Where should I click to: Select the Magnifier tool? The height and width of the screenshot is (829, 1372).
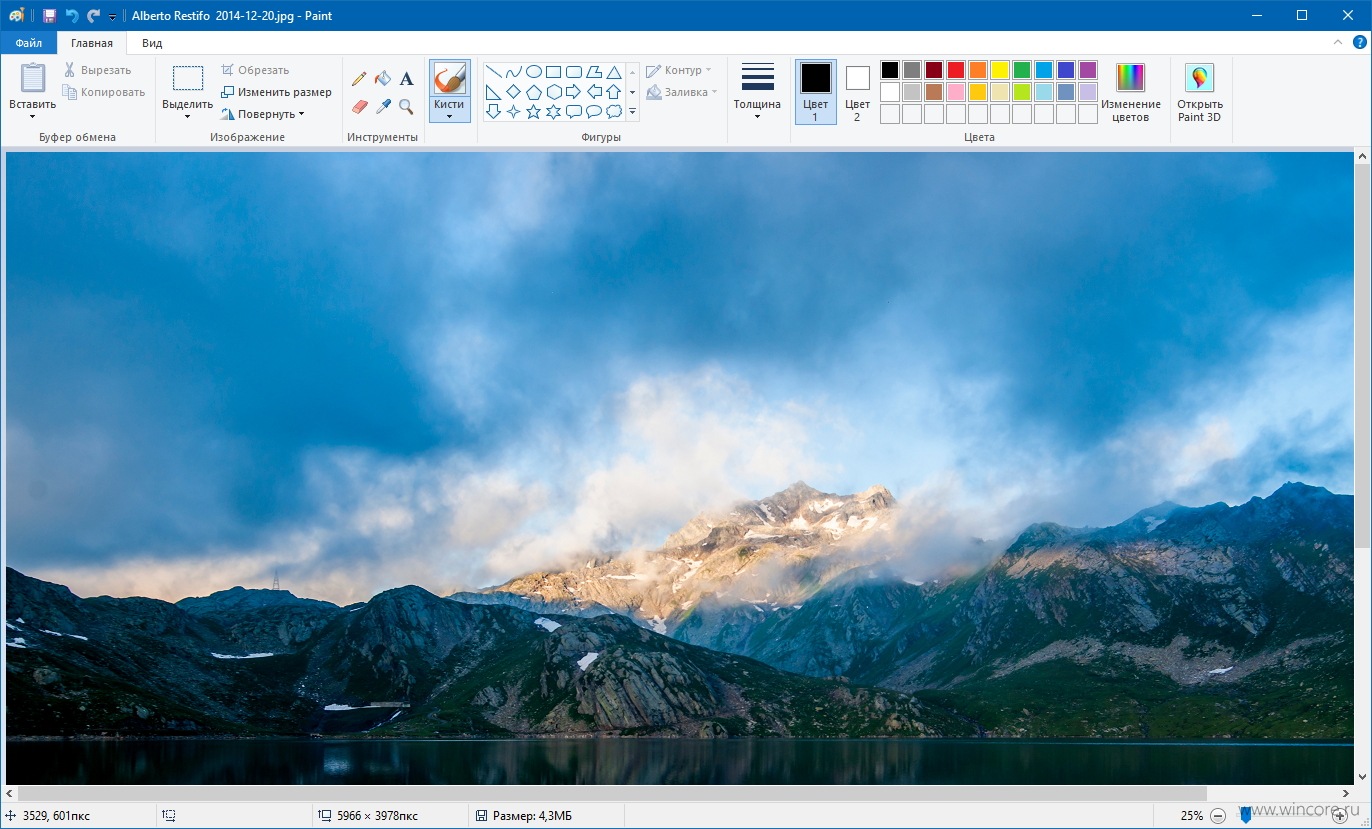coord(406,106)
